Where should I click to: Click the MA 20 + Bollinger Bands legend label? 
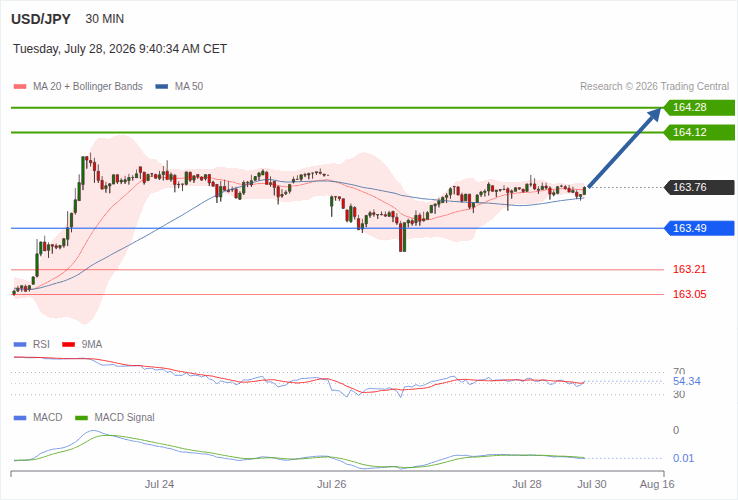88,87
